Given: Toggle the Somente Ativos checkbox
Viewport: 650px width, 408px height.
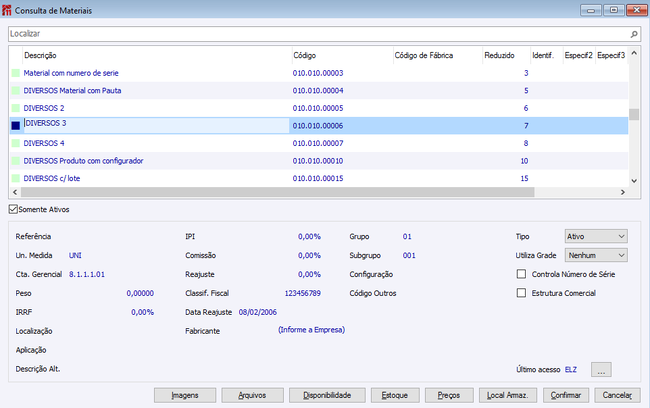Looking at the screenshot, I should [x=13, y=209].
